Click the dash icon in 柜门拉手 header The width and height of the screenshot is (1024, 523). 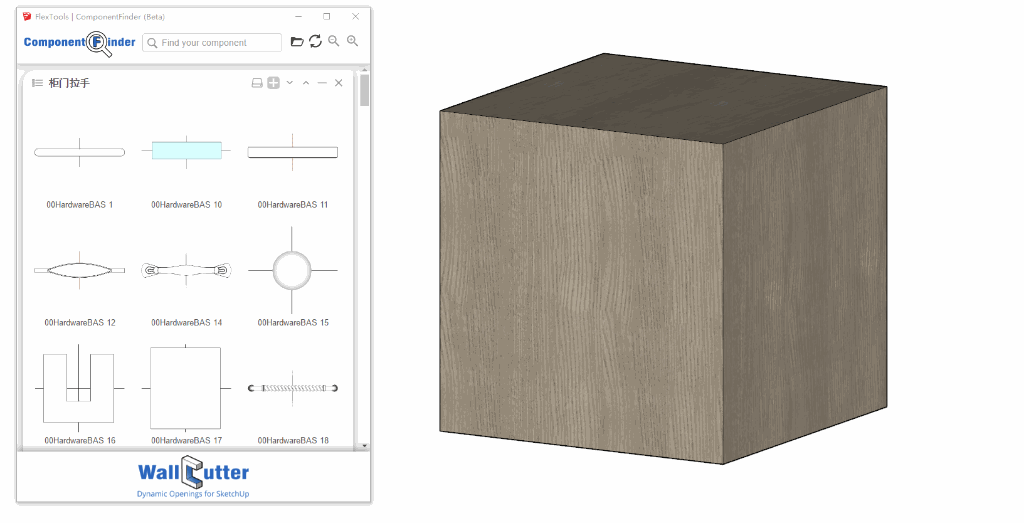point(322,83)
